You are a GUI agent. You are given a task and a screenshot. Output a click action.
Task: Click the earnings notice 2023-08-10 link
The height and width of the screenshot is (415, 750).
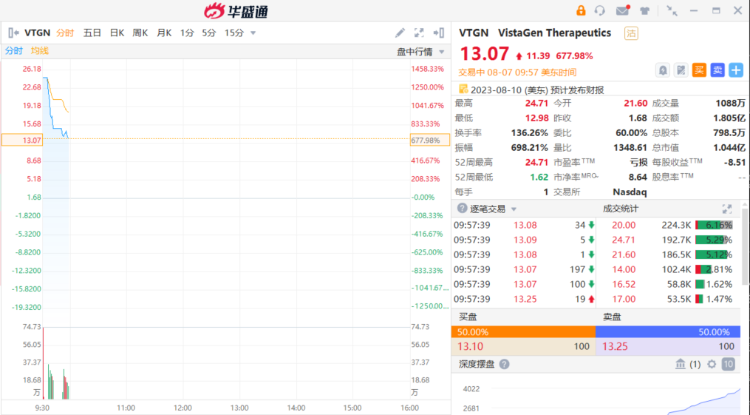(x=537, y=89)
